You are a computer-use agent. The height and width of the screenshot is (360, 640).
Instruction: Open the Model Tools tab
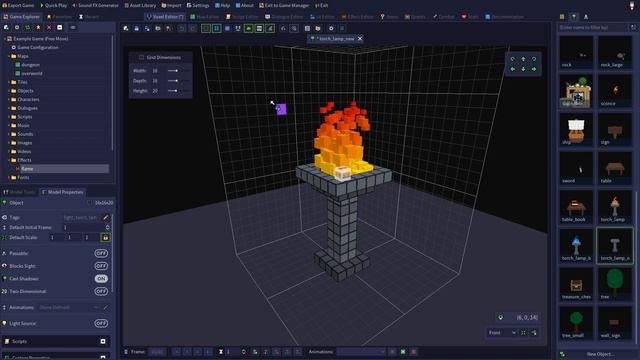click(19, 192)
